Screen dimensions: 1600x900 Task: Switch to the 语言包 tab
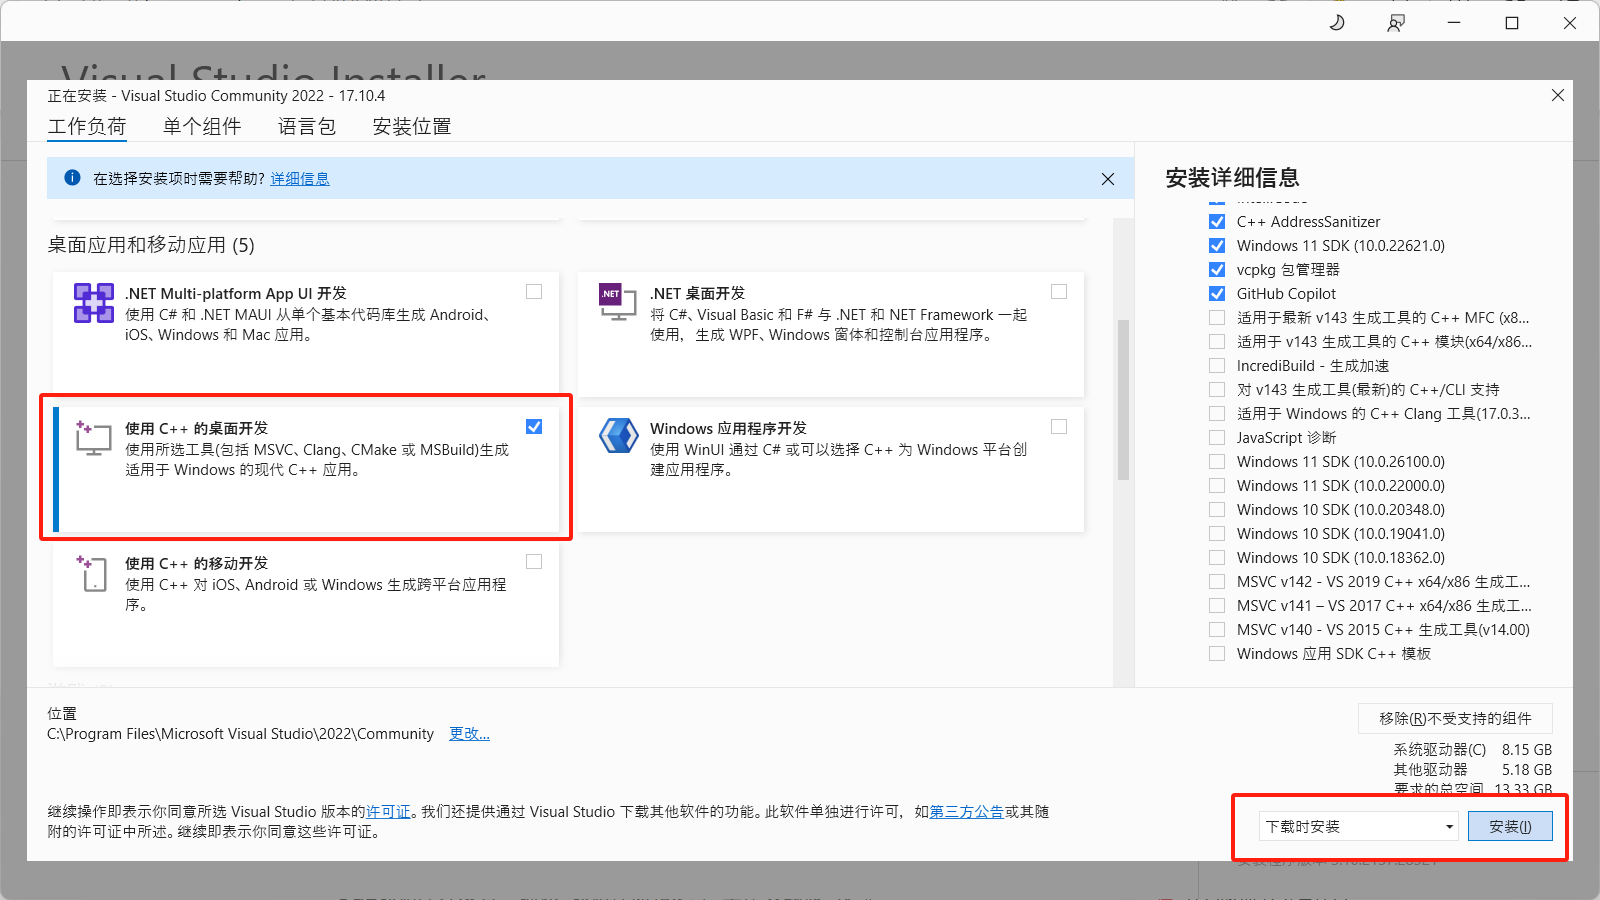coord(307,127)
